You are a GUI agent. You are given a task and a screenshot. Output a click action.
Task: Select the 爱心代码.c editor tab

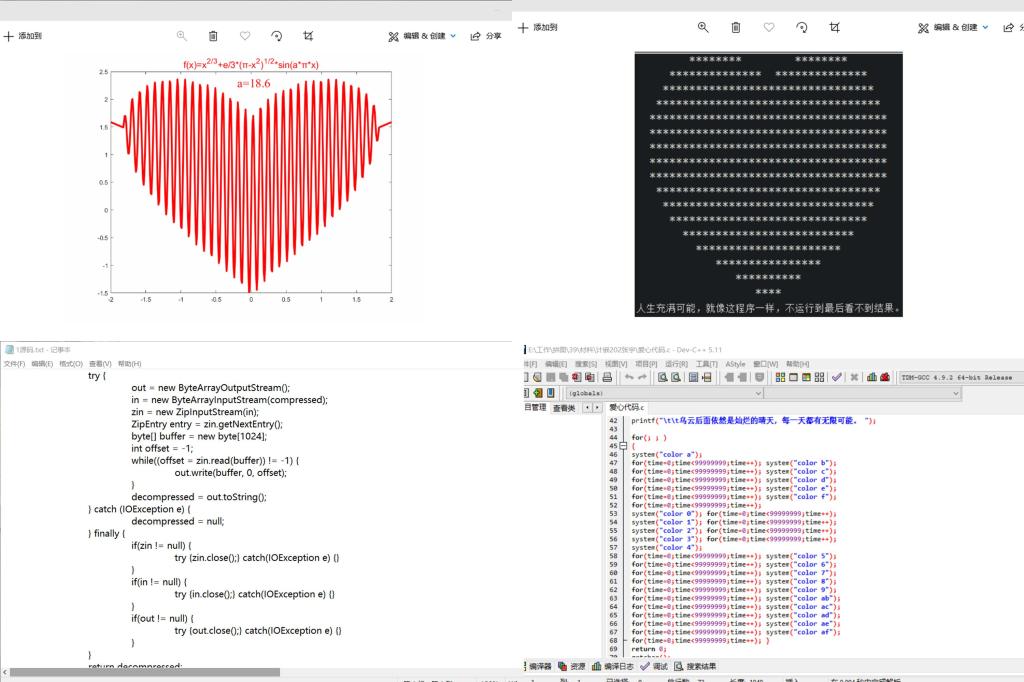click(628, 408)
